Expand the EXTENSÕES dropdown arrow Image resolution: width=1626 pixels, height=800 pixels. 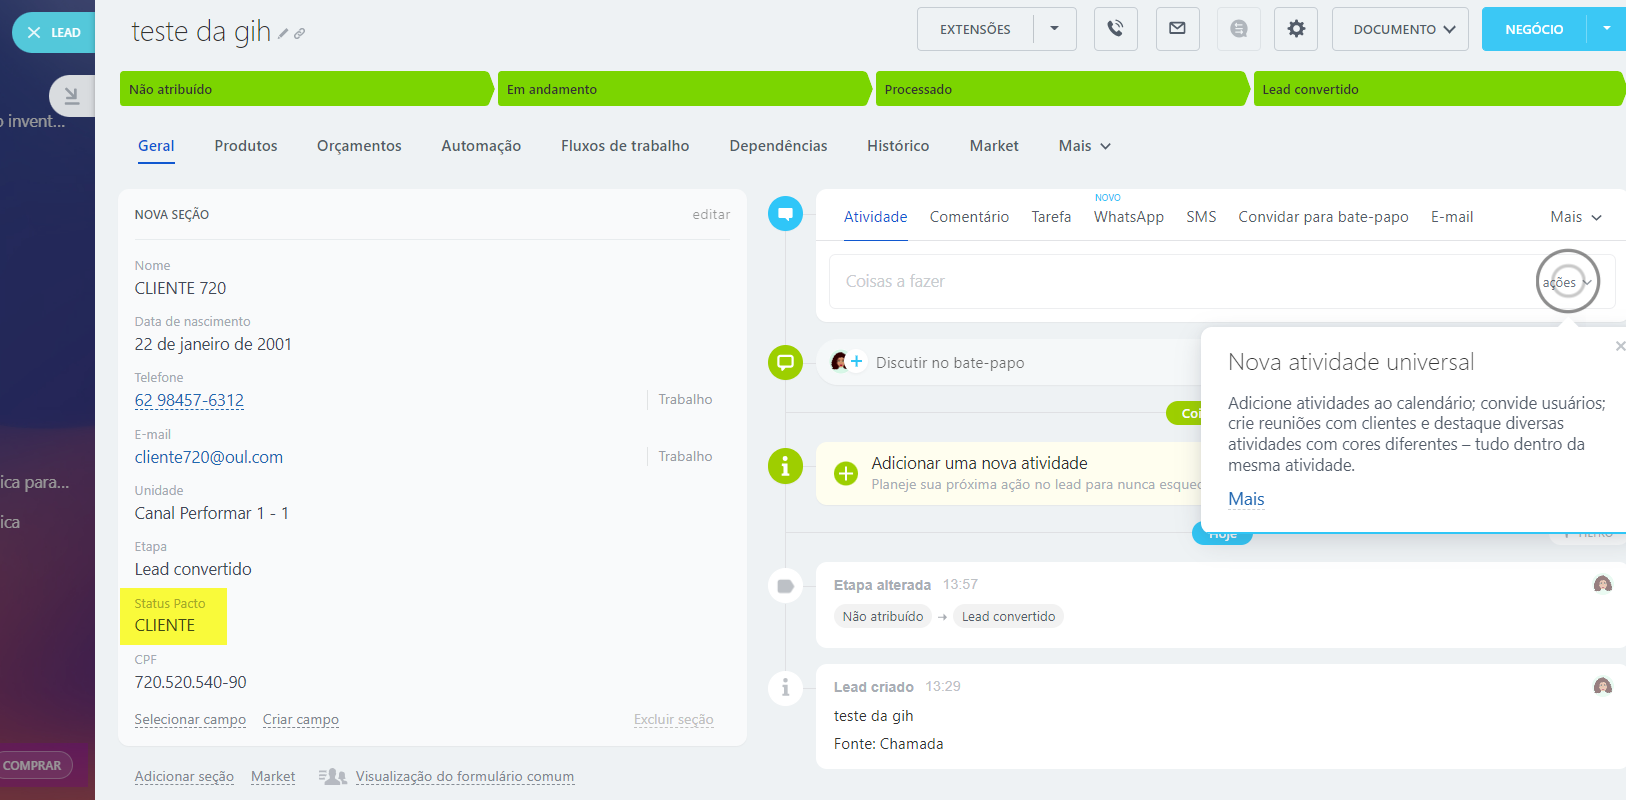pyautogui.click(x=1054, y=29)
